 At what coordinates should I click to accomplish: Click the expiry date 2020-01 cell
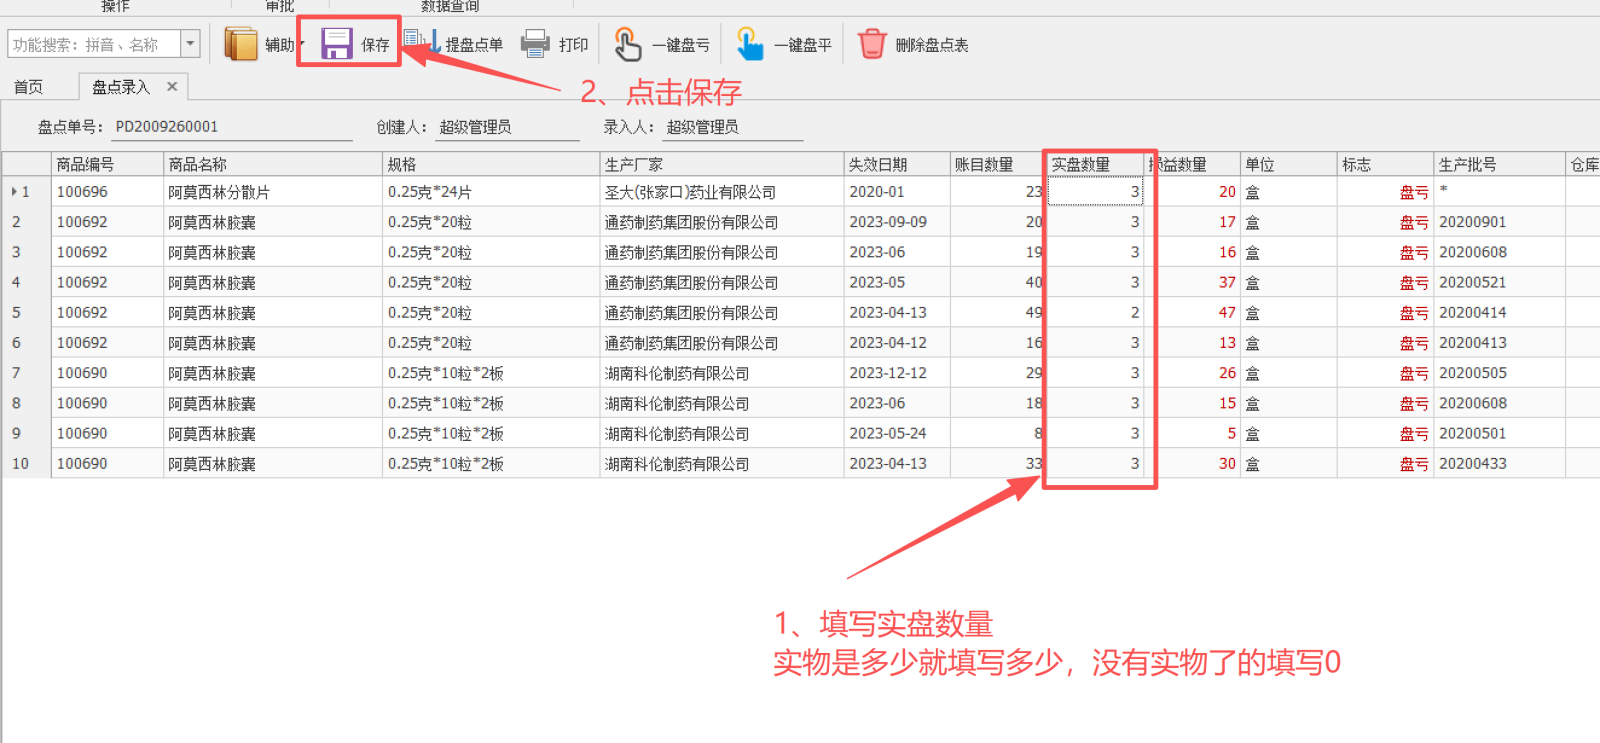click(896, 192)
